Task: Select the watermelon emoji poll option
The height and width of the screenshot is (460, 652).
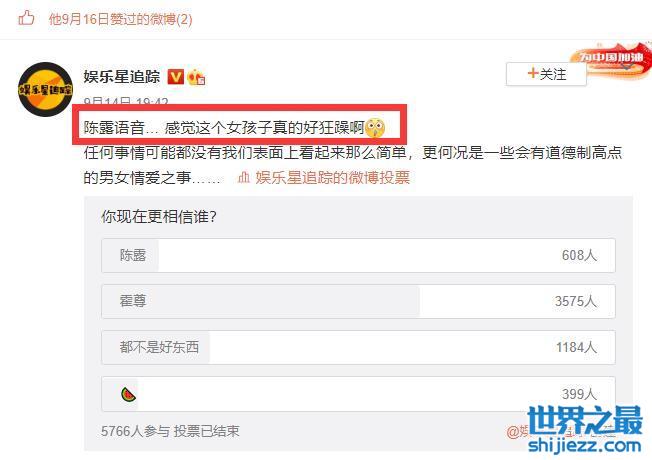Action: (x=358, y=394)
